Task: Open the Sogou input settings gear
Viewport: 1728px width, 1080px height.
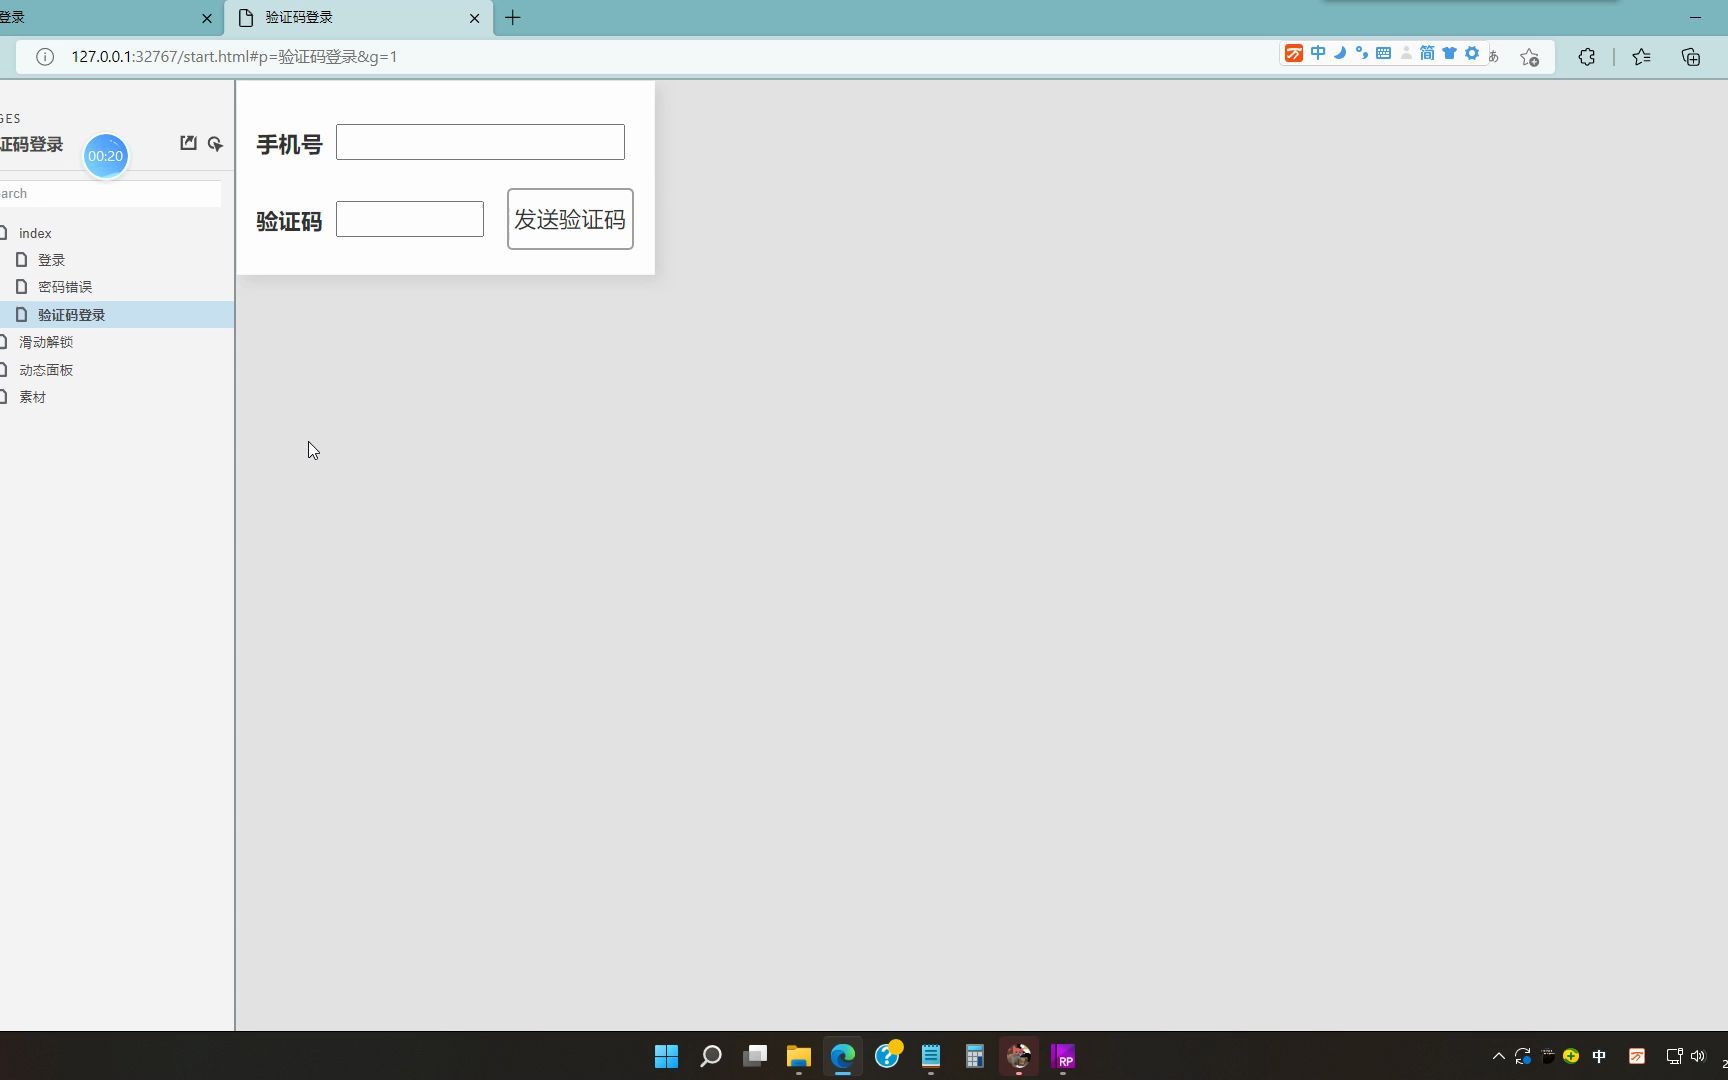Action: (1471, 53)
